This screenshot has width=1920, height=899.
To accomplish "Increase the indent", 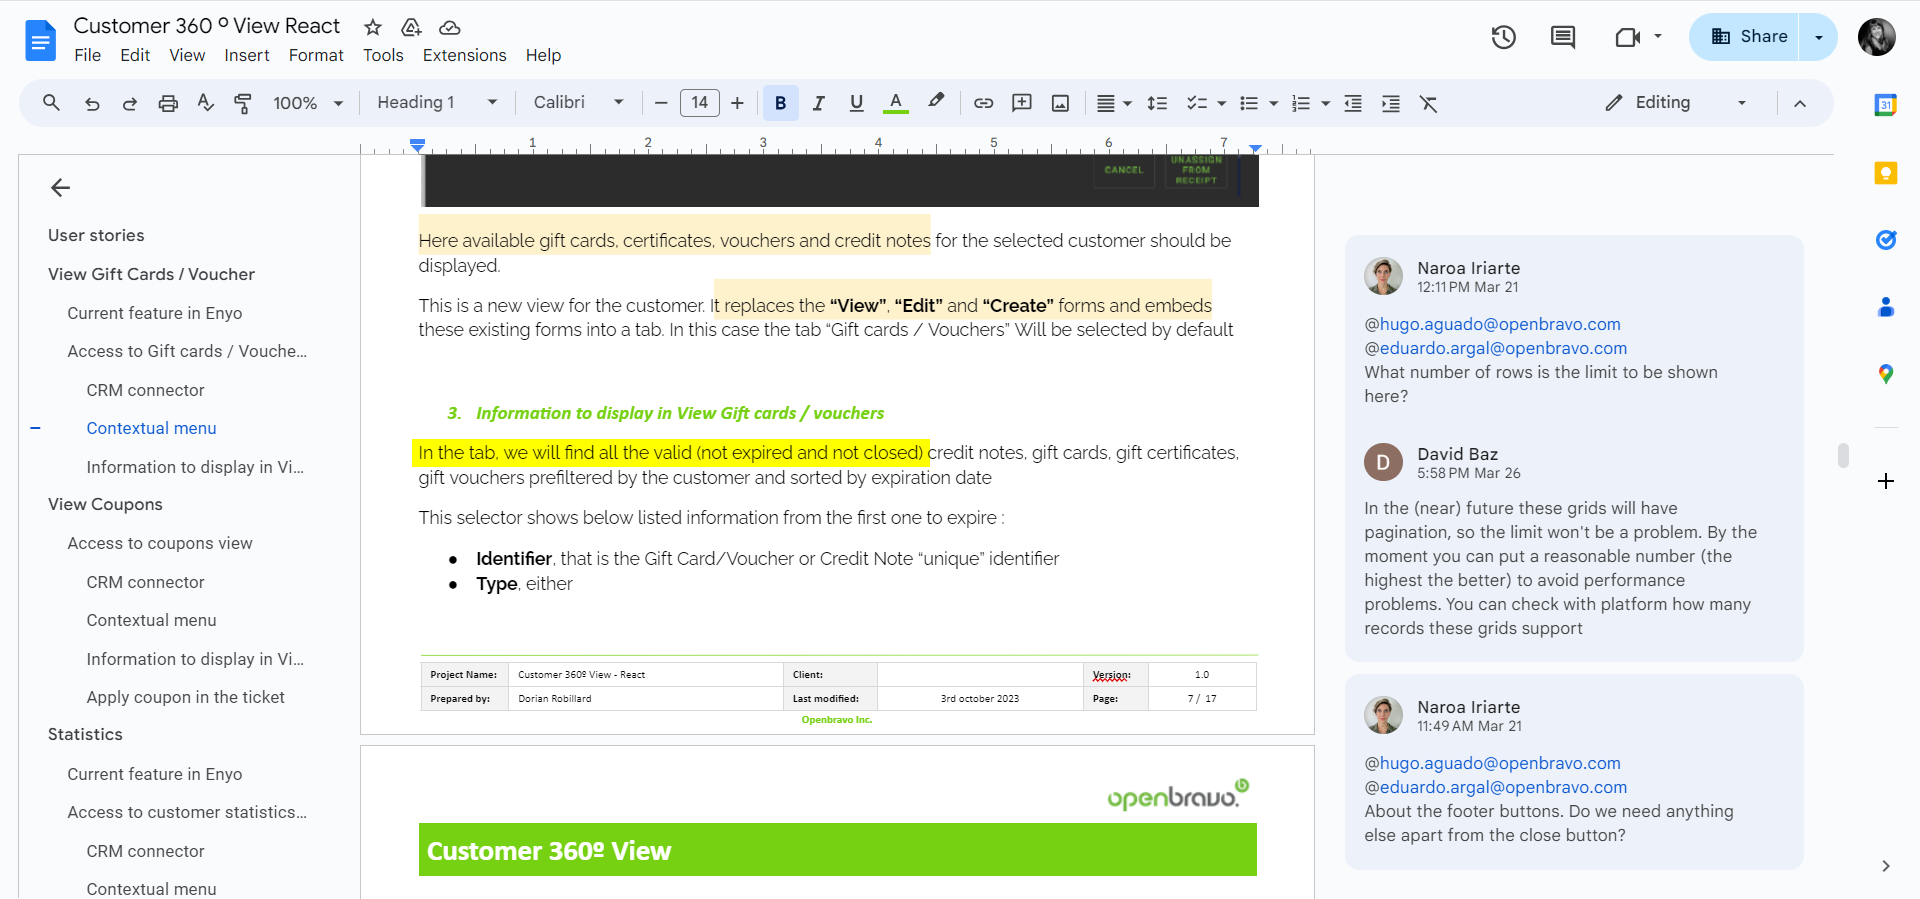I will point(1391,103).
